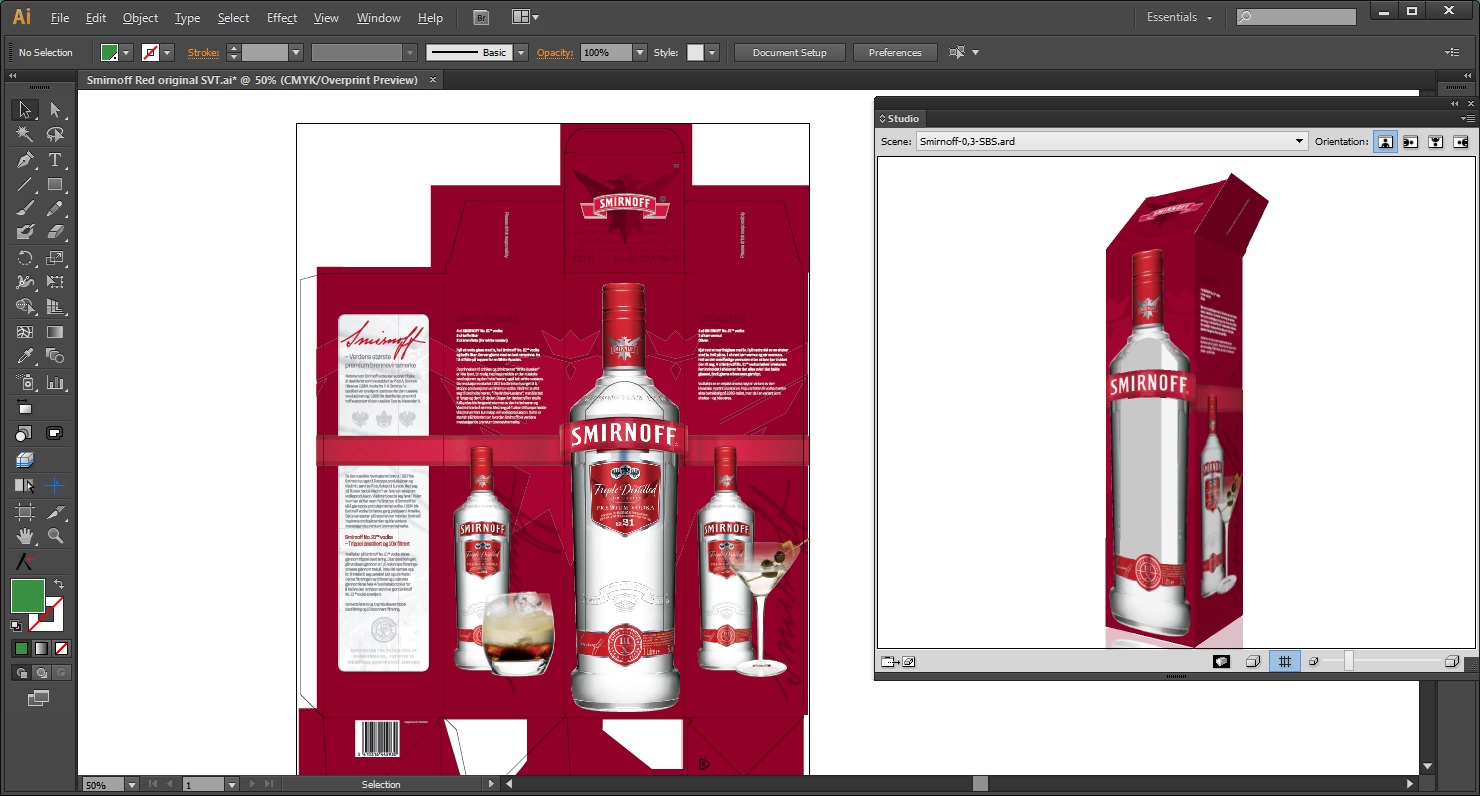This screenshot has height=796, width=1480.
Task: Select the Scale tool
Action: [55, 258]
